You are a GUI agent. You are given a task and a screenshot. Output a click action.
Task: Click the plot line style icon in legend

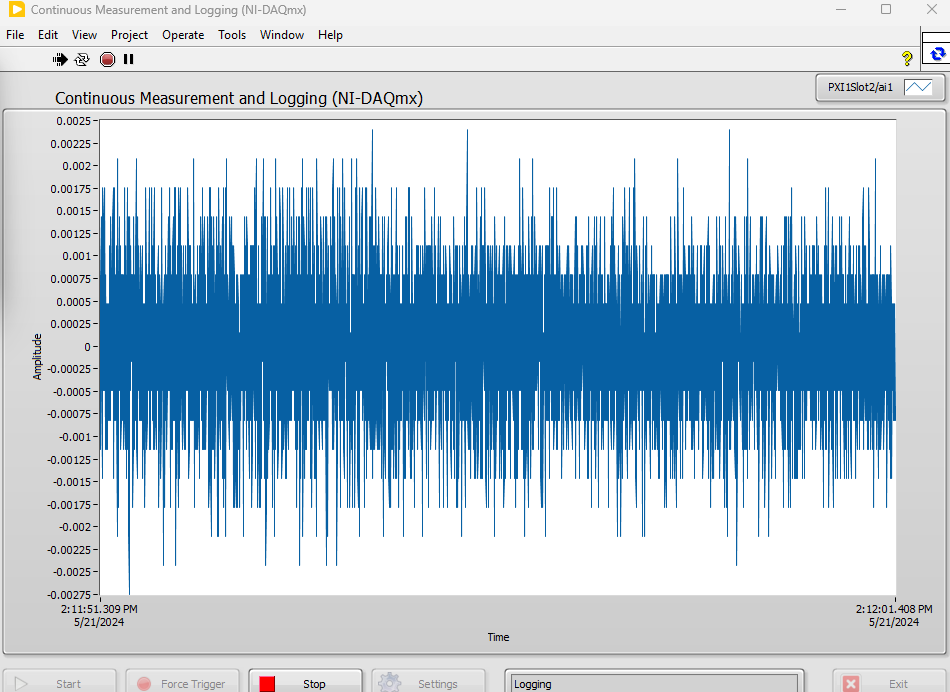click(917, 87)
